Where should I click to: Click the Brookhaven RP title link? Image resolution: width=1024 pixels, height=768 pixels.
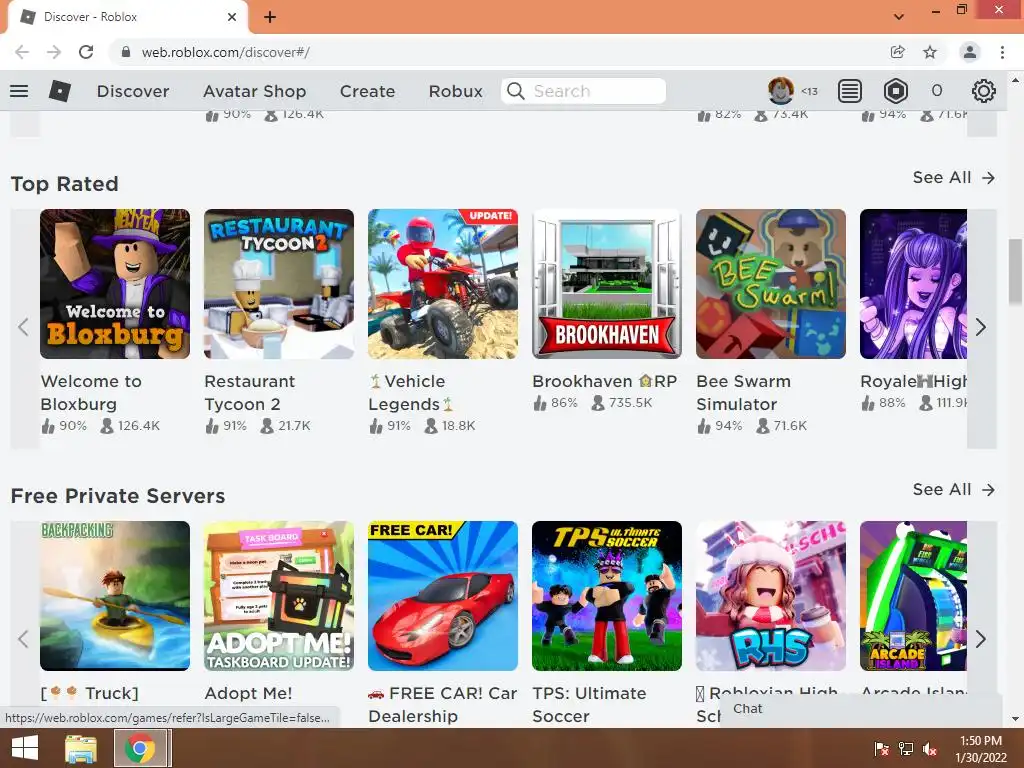pyautogui.click(x=605, y=381)
